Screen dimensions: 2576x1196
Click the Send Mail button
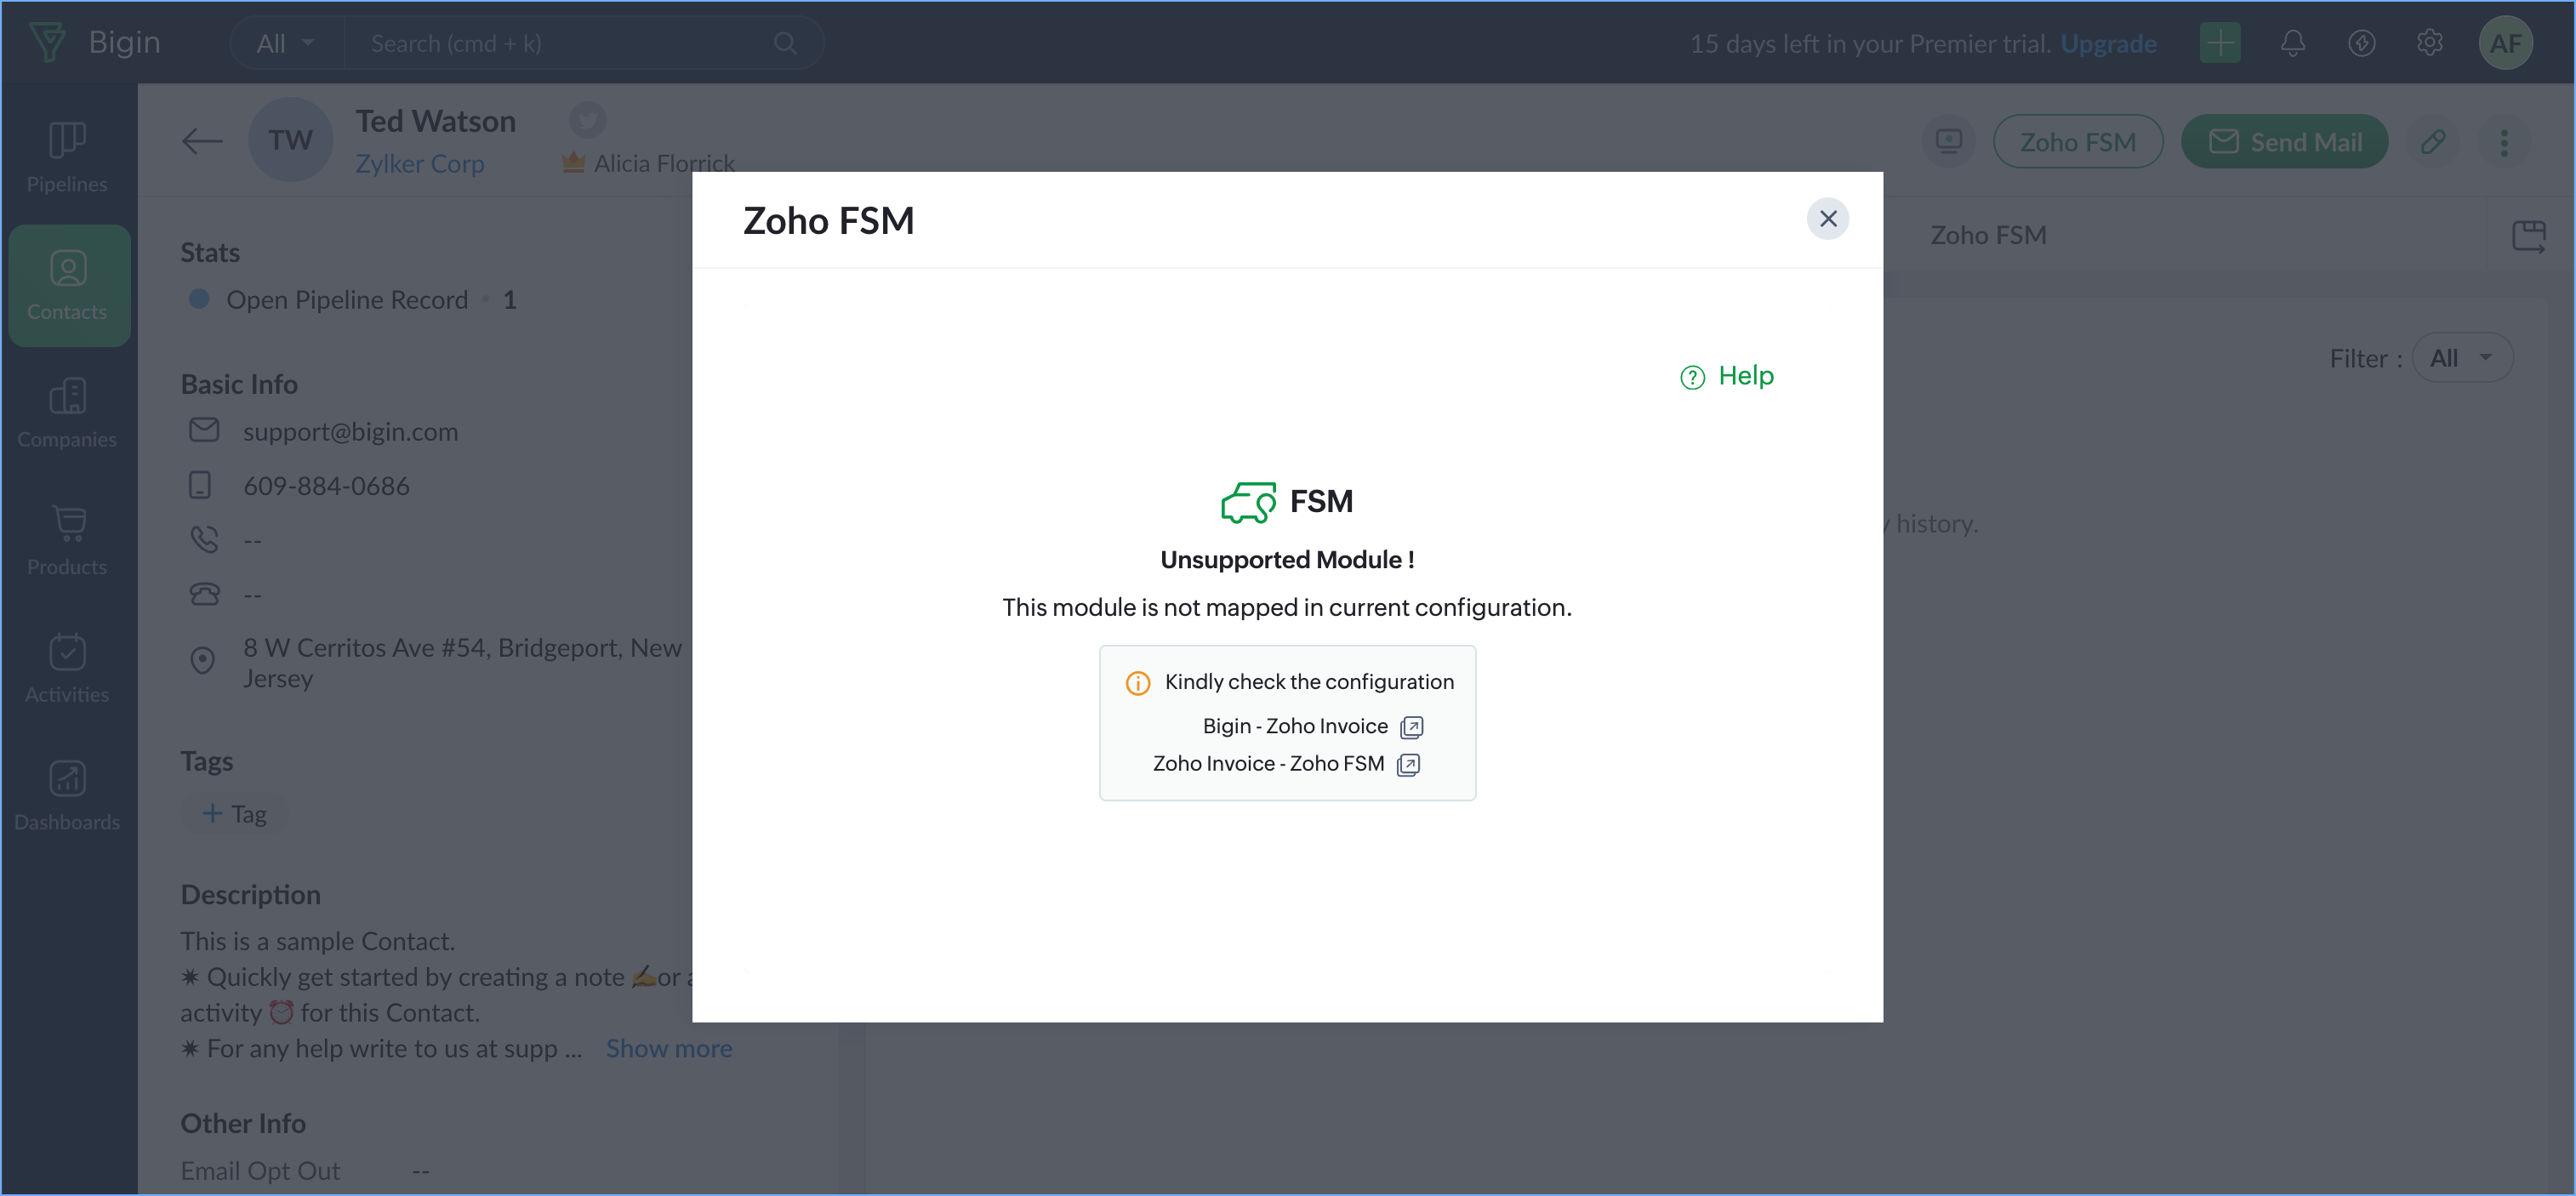[2284, 142]
